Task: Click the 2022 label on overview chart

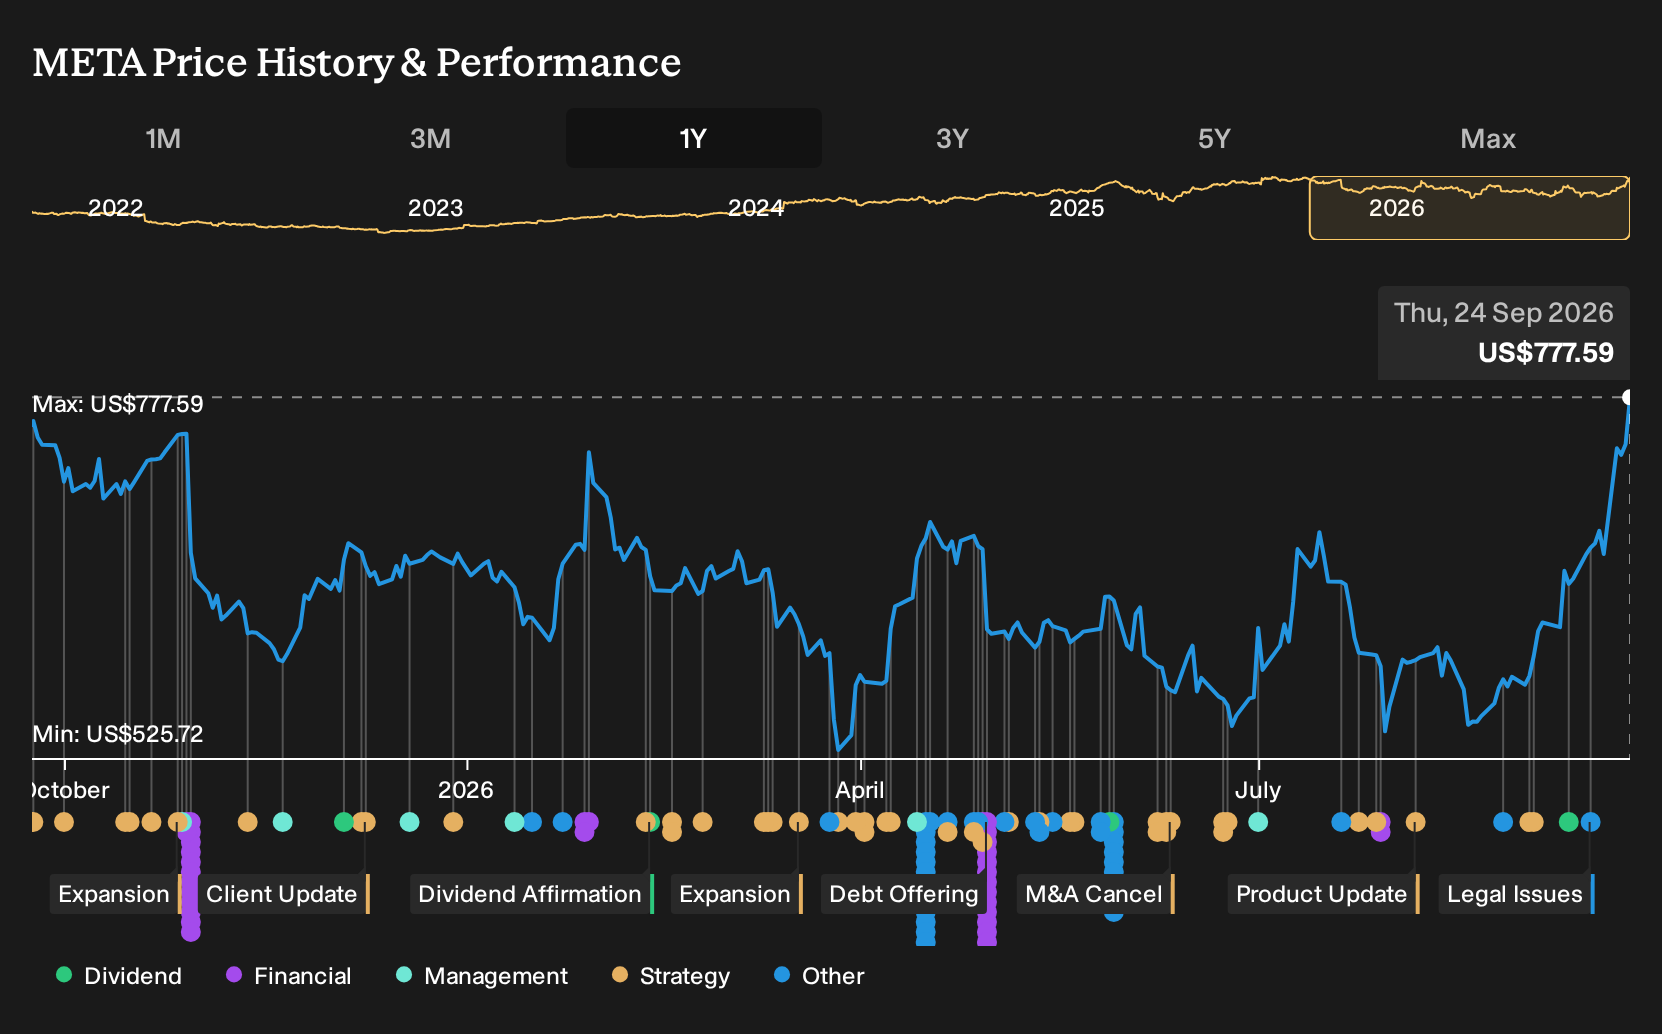Action: tap(116, 208)
